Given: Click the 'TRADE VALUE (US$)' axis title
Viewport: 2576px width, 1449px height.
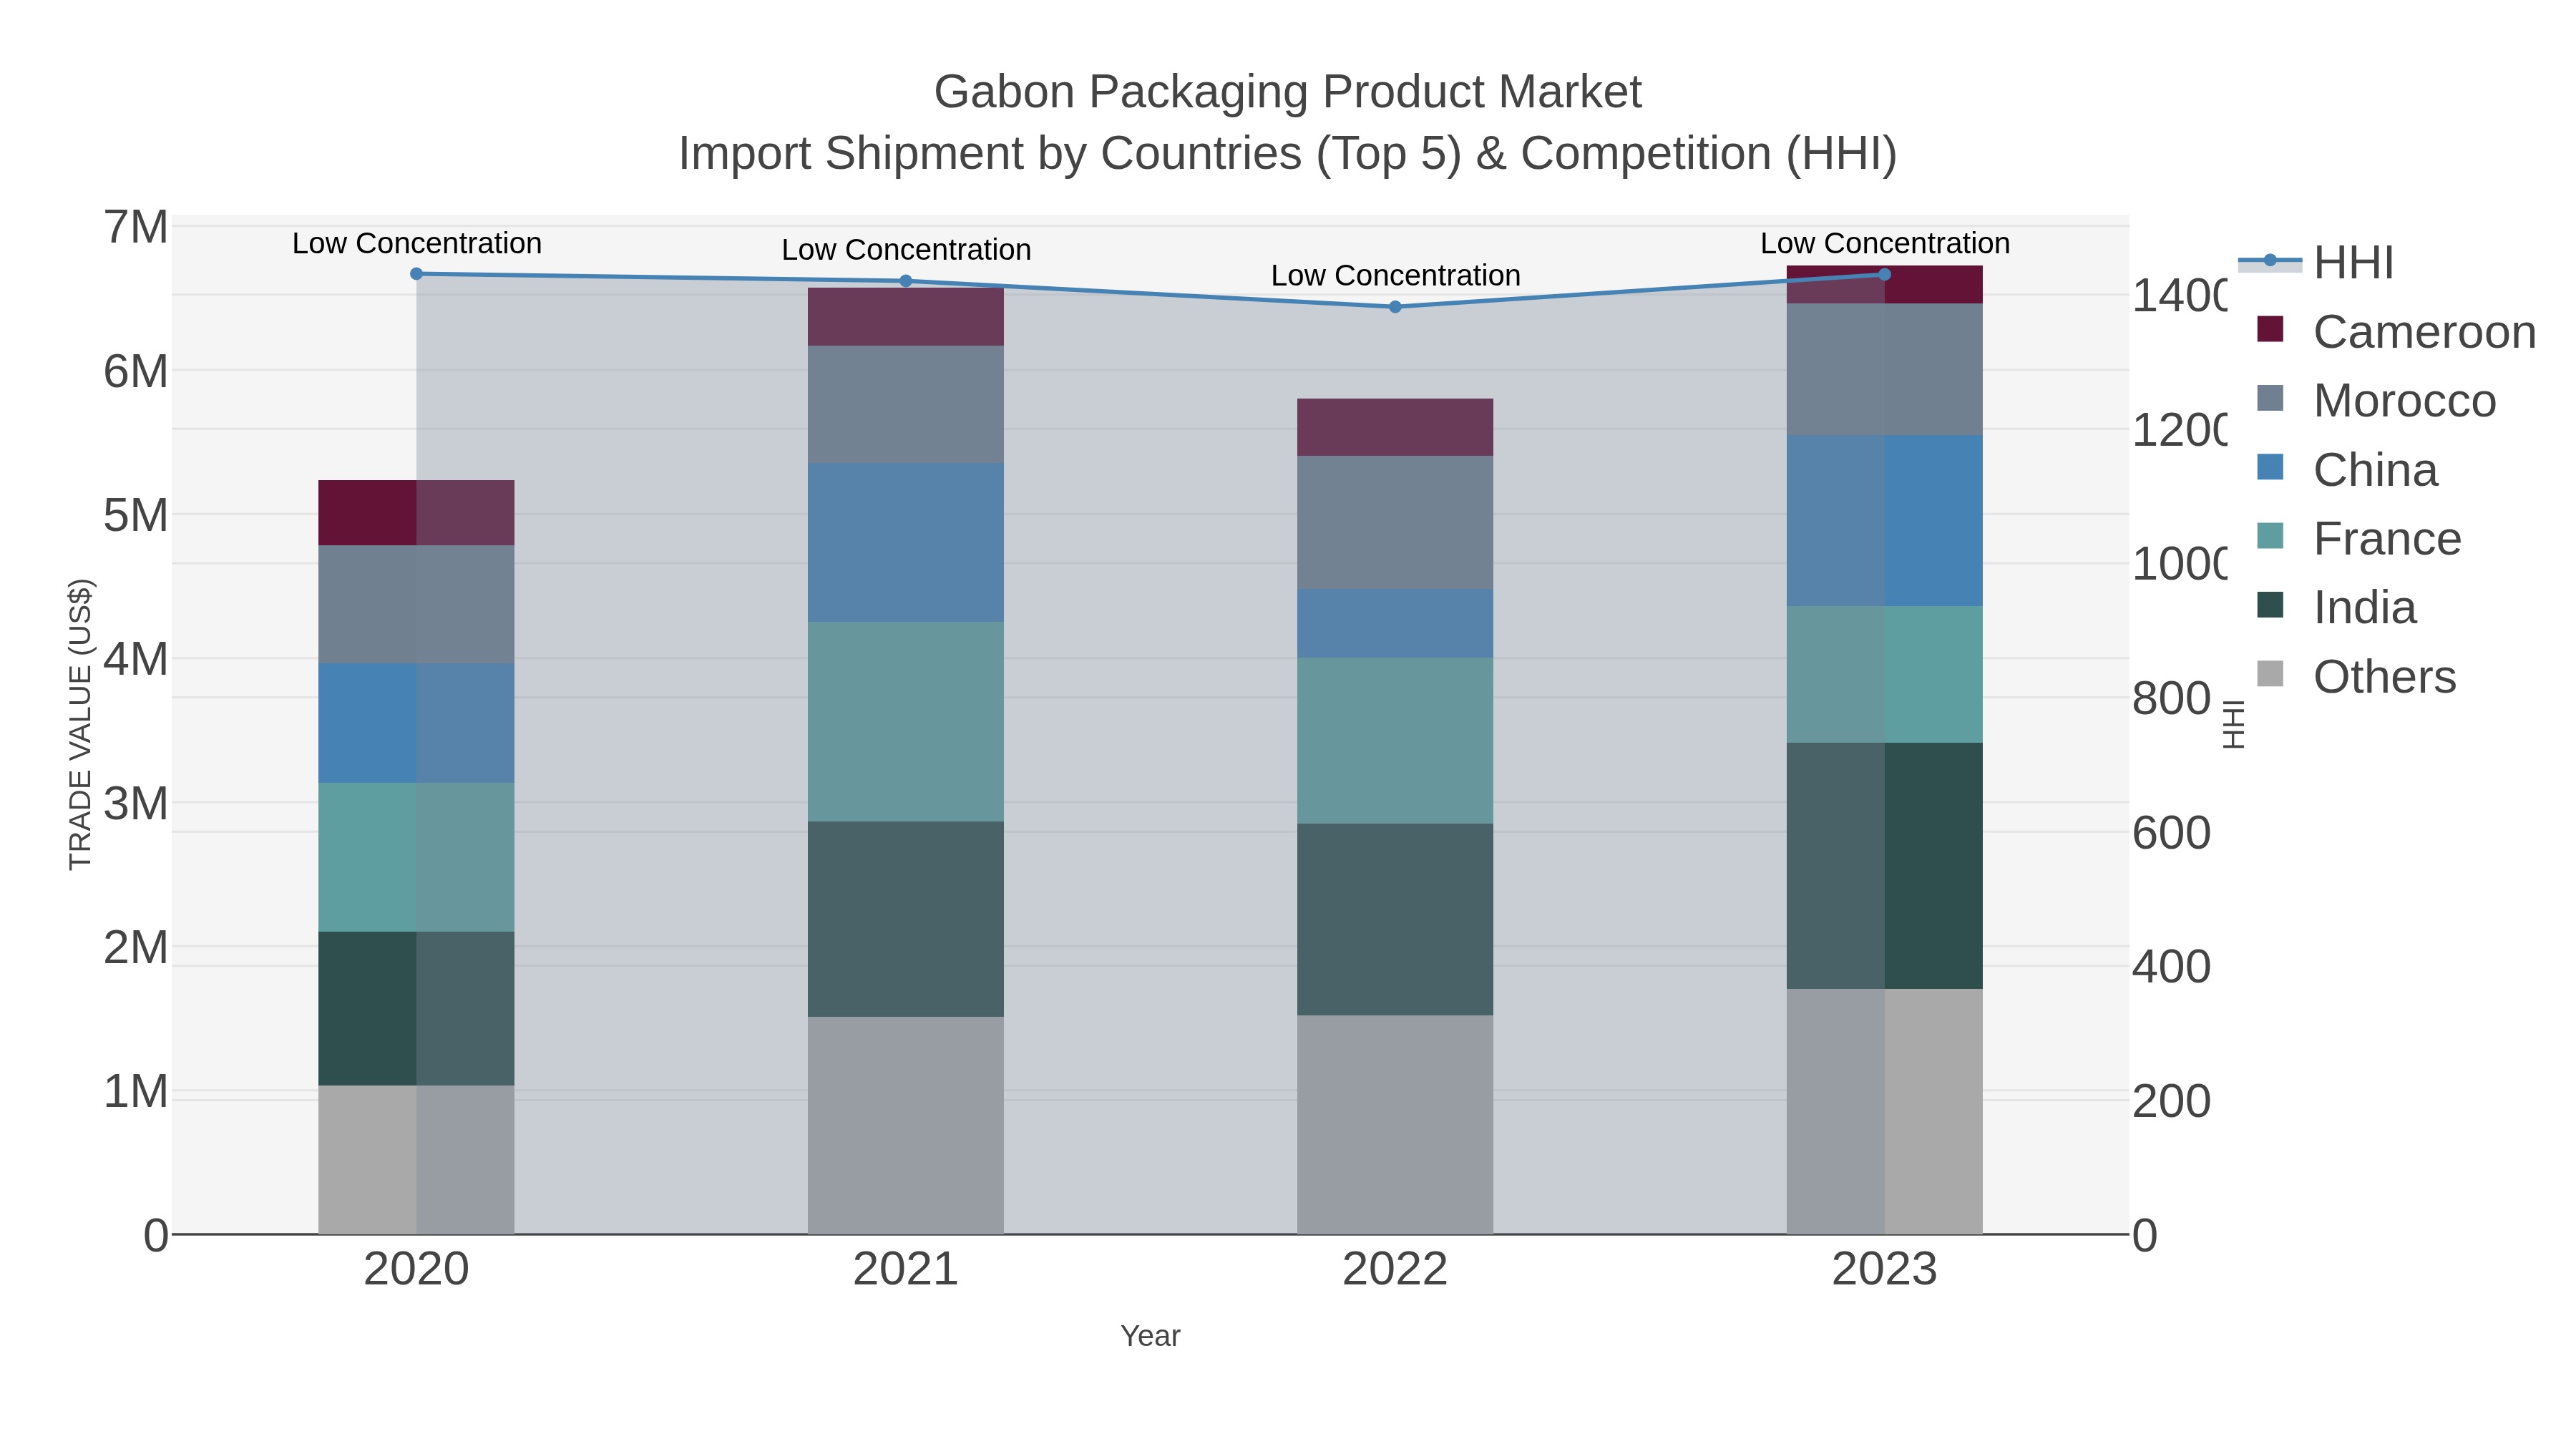Looking at the screenshot, I should 80,725.
